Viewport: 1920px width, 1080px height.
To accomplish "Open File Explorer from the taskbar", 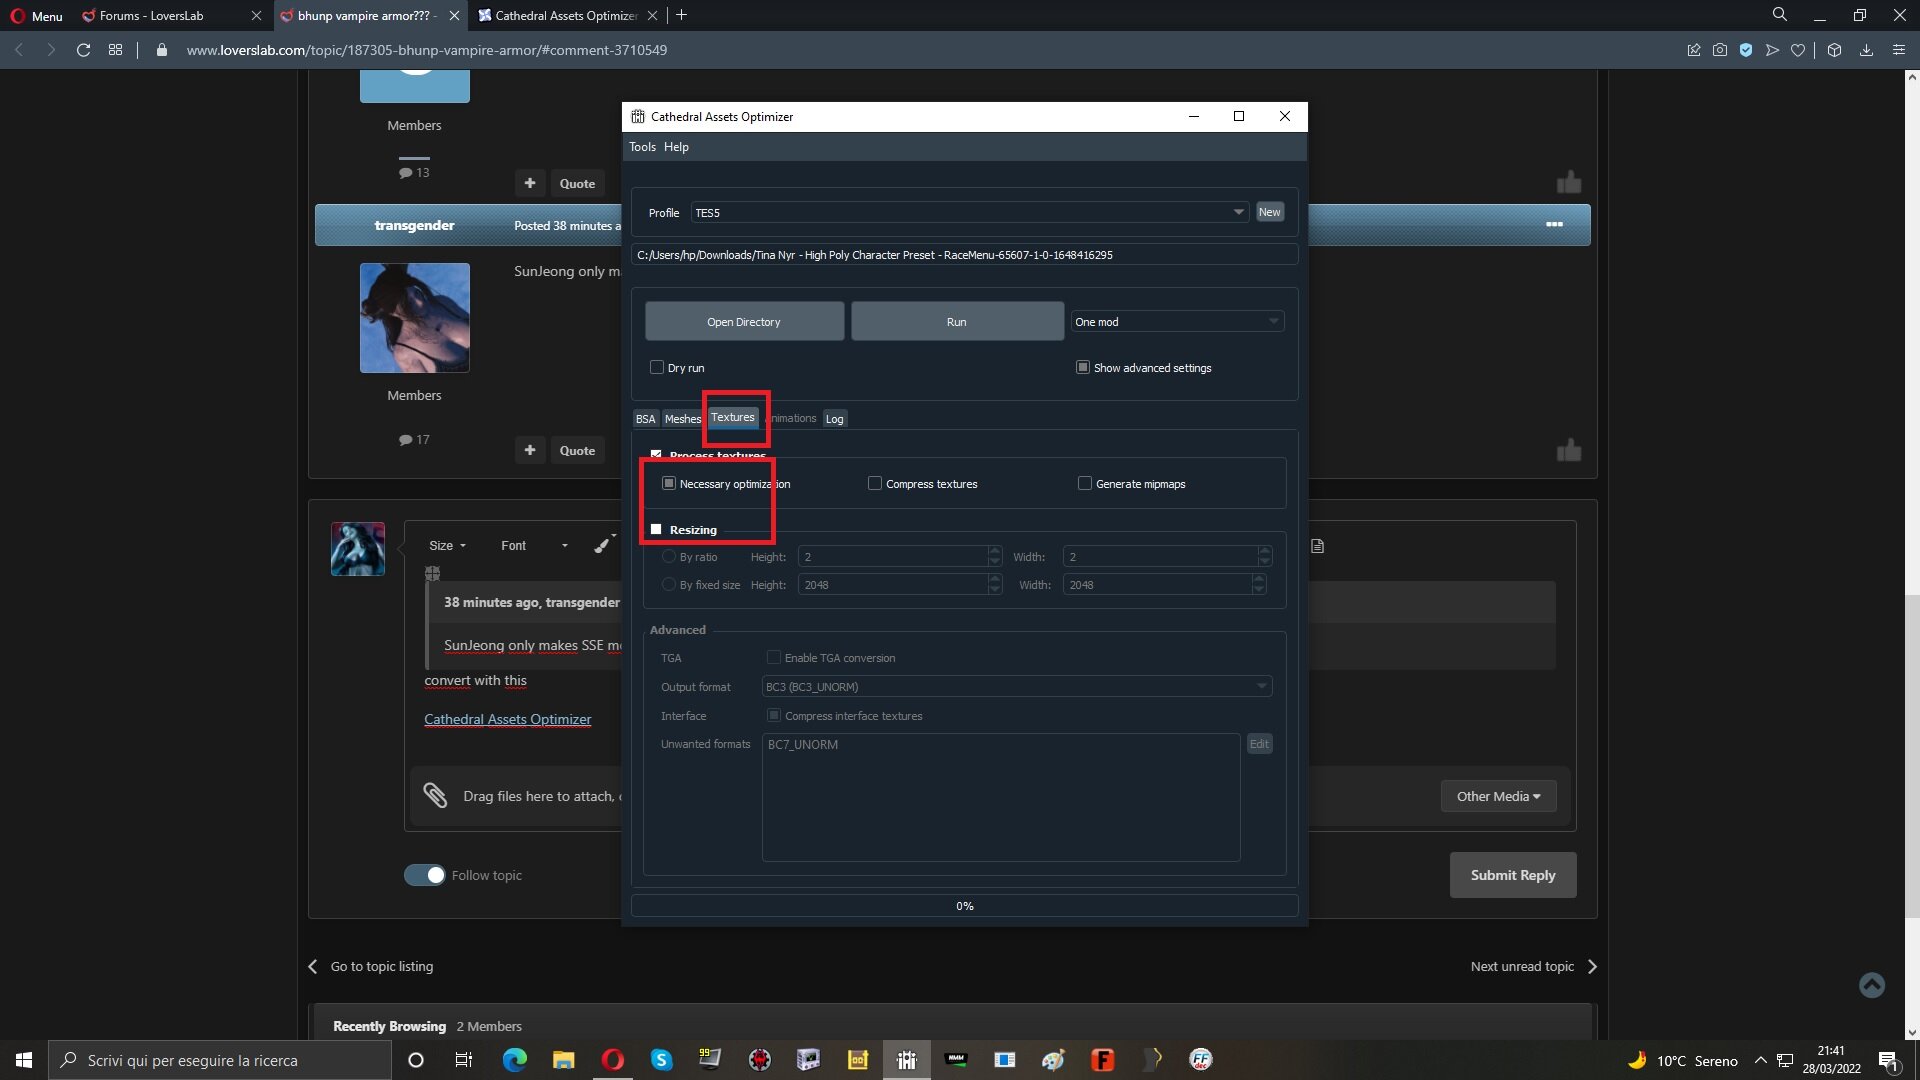I will tap(563, 1060).
